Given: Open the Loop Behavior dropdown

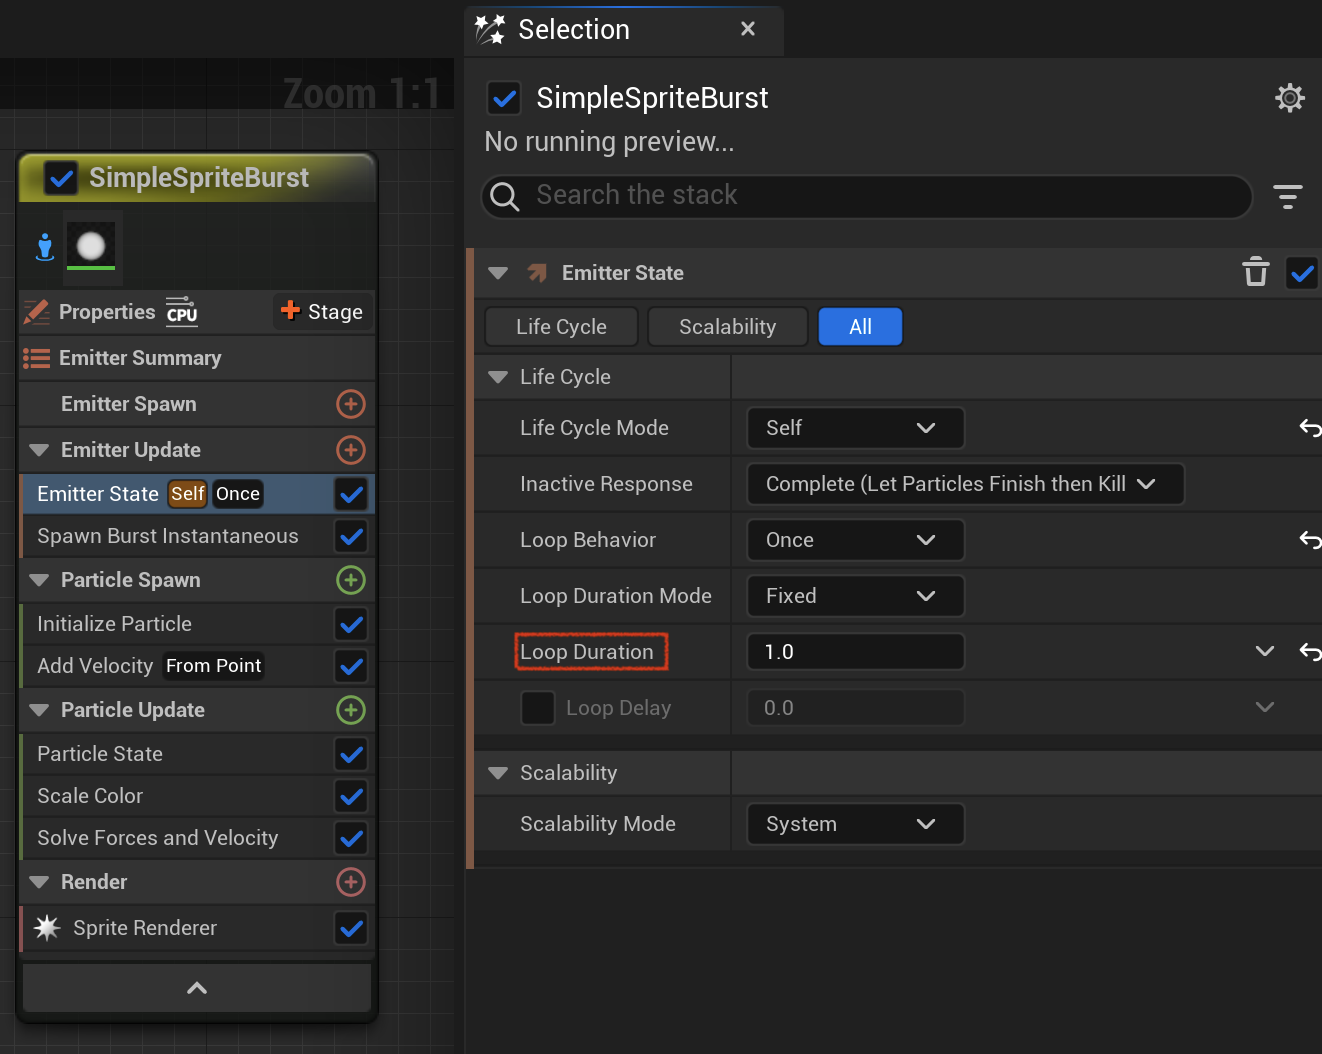Looking at the screenshot, I should point(855,540).
